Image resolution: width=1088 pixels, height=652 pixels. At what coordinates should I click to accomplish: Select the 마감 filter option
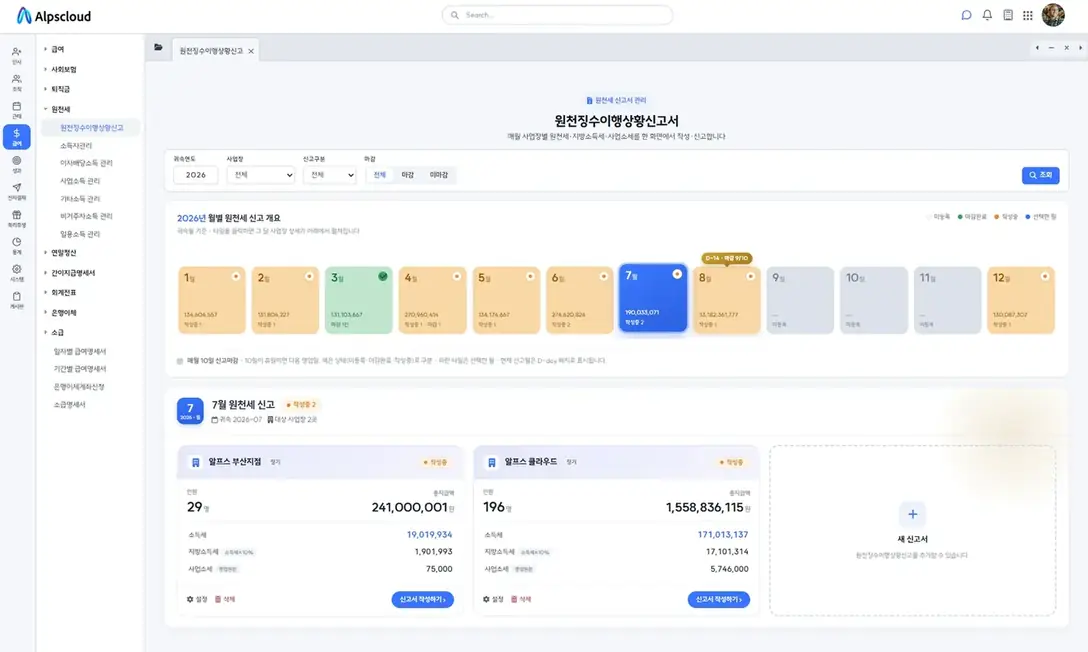(407, 175)
